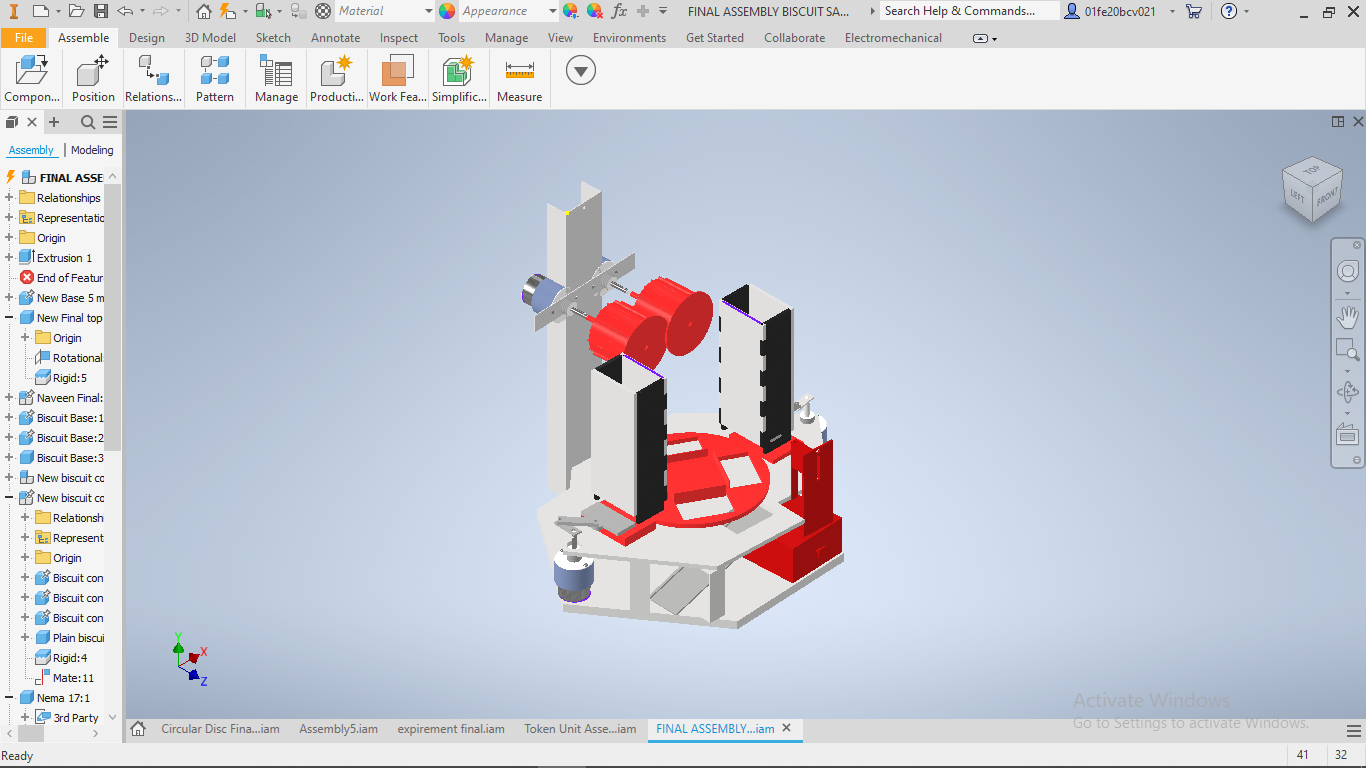The width and height of the screenshot is (1366, 768).
Task: Click Search Help & Commands field
Action: 969,11
